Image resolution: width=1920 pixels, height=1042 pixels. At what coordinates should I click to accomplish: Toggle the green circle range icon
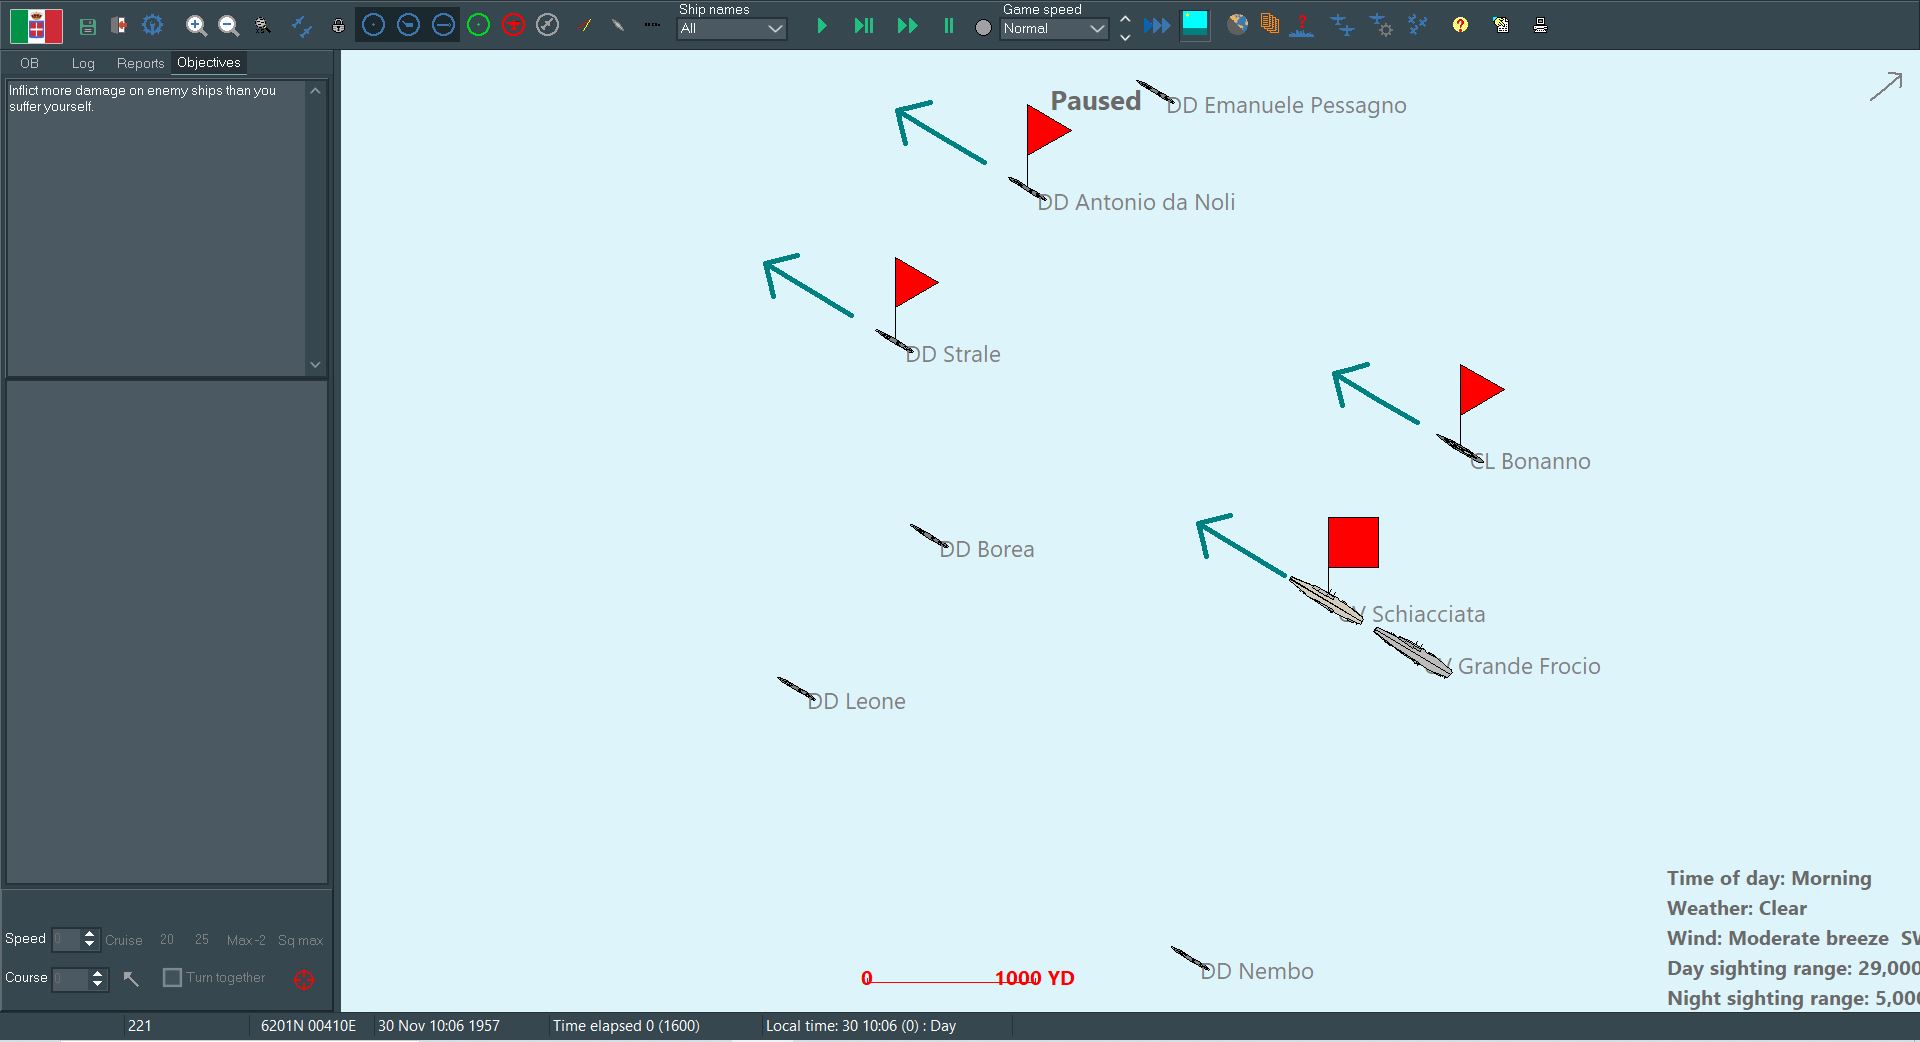point(479,25)
